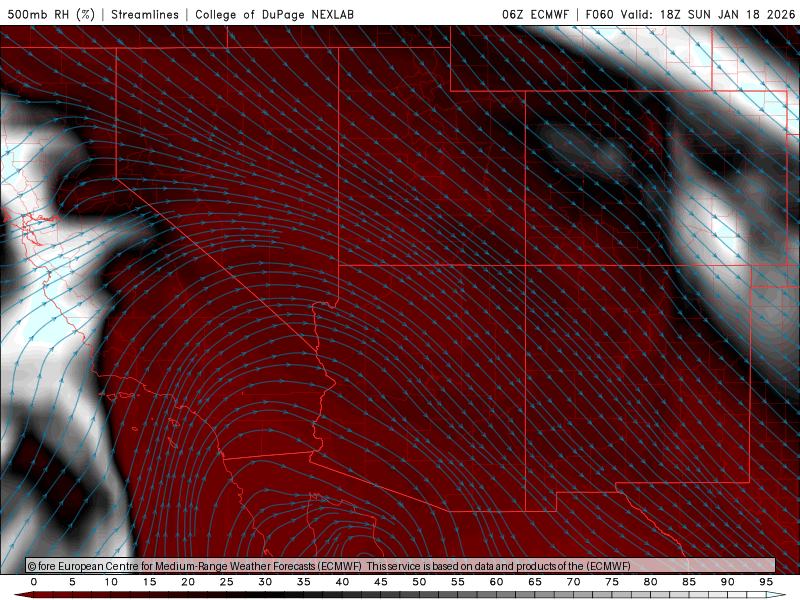Click the '90' value on color scale
This screenshot has width=800, height=600.
(728, 582)
